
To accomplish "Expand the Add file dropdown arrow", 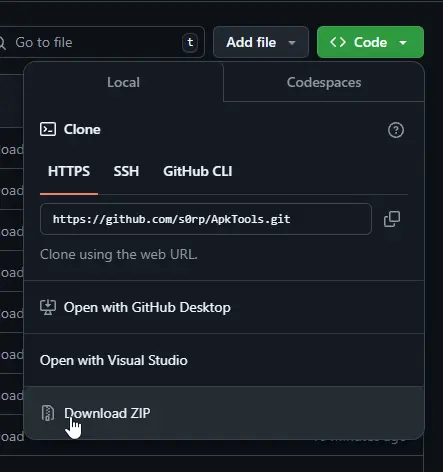I will (x=292, y=43).
